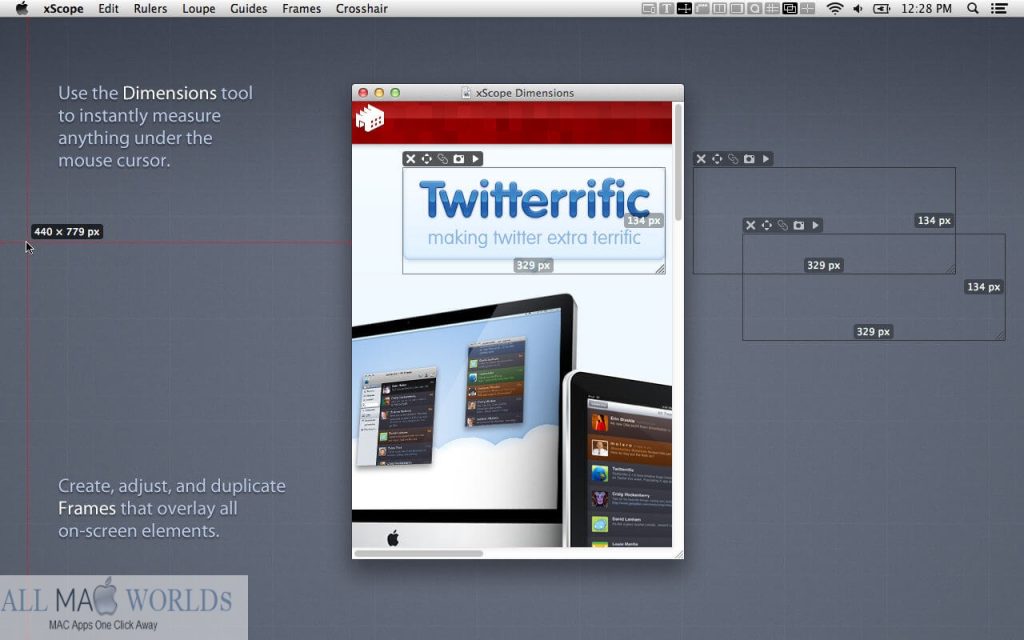The height and width of the screenshot is (640, 1024).
Task: Click the resize grip of the xScope Dimensions window
Action: click(679, 554)
